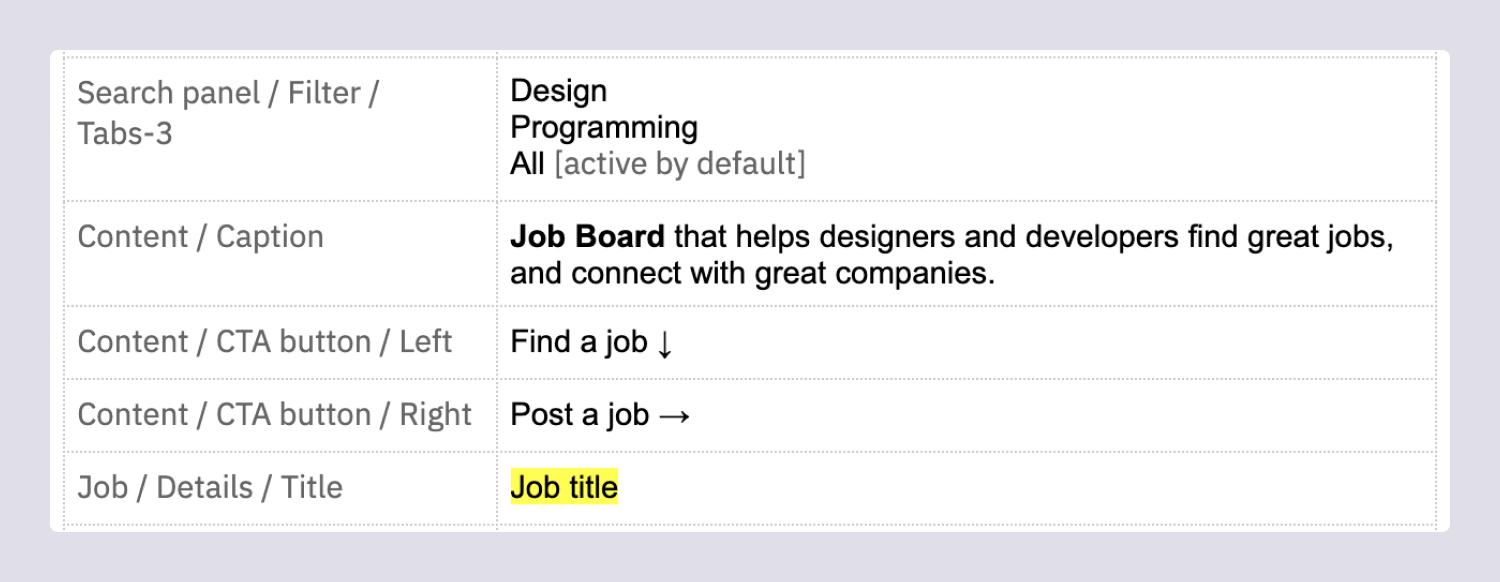Select the 'Design' text line
1500x582 pixels.
559,91
